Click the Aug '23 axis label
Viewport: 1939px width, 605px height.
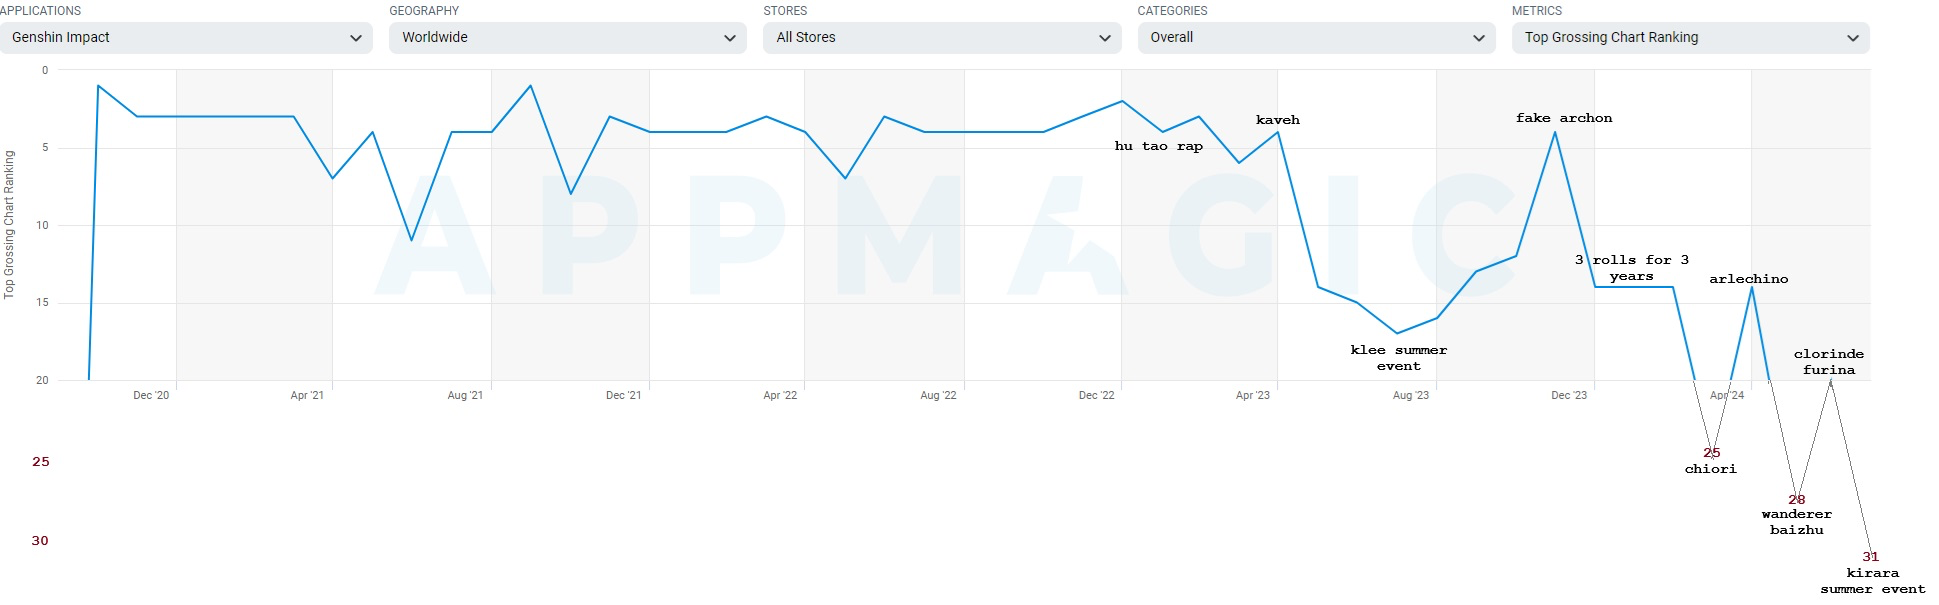tap(1411, 396)
